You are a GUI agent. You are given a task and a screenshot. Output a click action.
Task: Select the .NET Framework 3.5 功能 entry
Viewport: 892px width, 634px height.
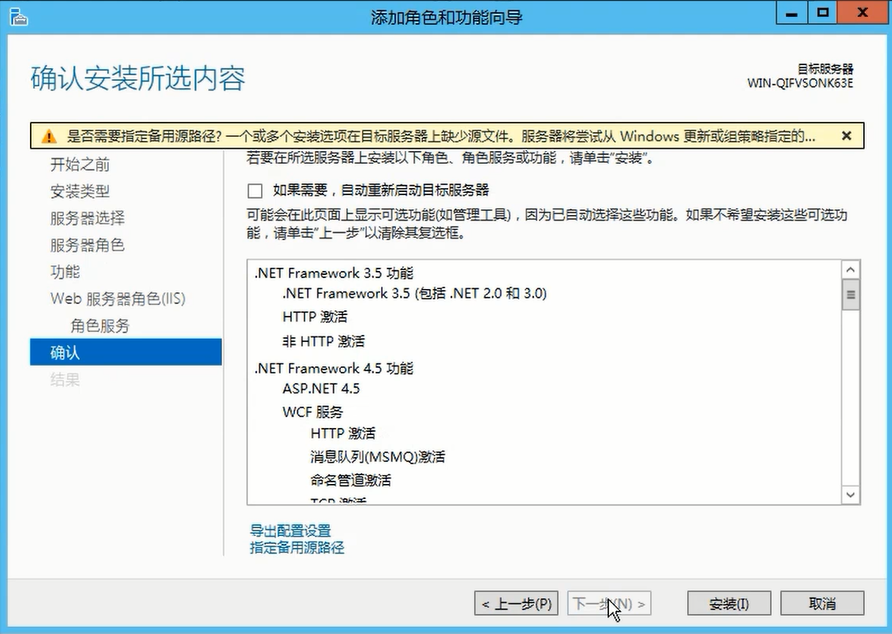pyautogui.click(x=334, y=273)
